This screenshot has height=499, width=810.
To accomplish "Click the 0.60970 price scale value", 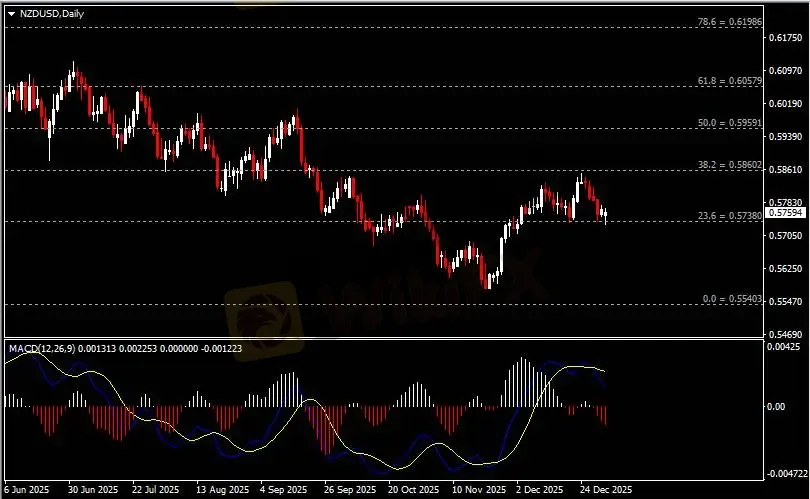I will [x=785, y=70].
